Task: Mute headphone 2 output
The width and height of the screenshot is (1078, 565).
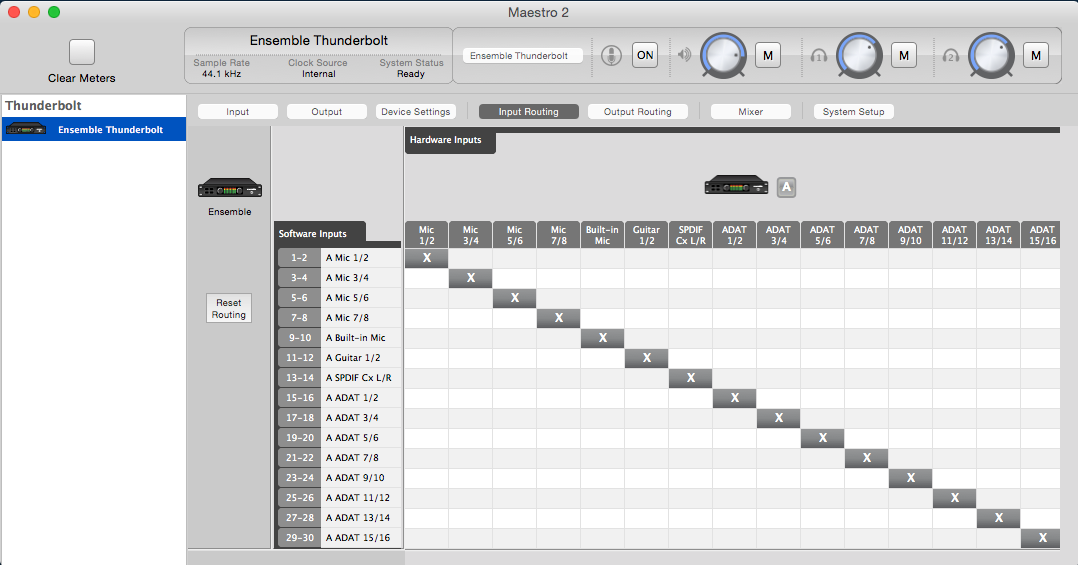Action: tap(1036, 56)
